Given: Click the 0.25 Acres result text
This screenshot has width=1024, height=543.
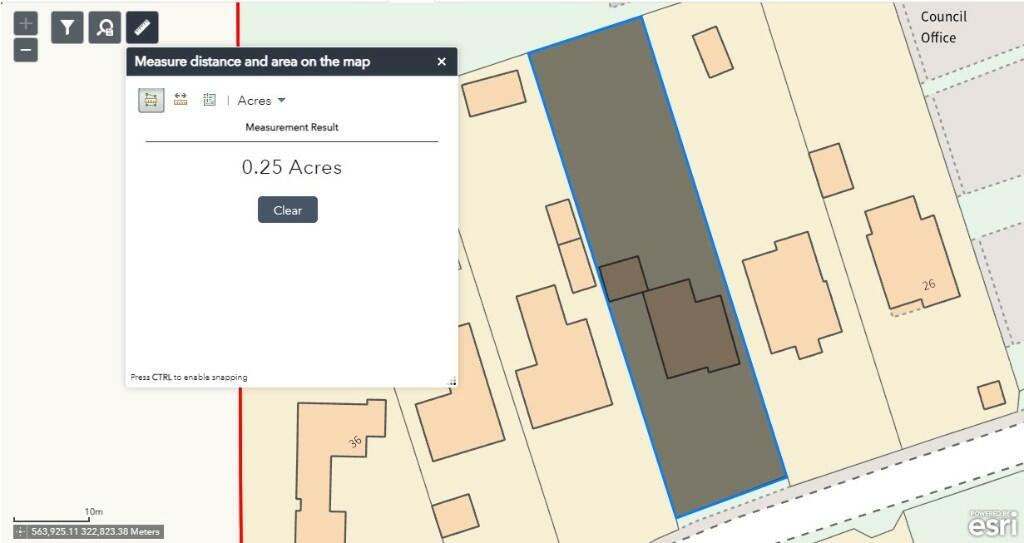Looking at the screenshot, I should pyautogui.click(x=292, y=167).
